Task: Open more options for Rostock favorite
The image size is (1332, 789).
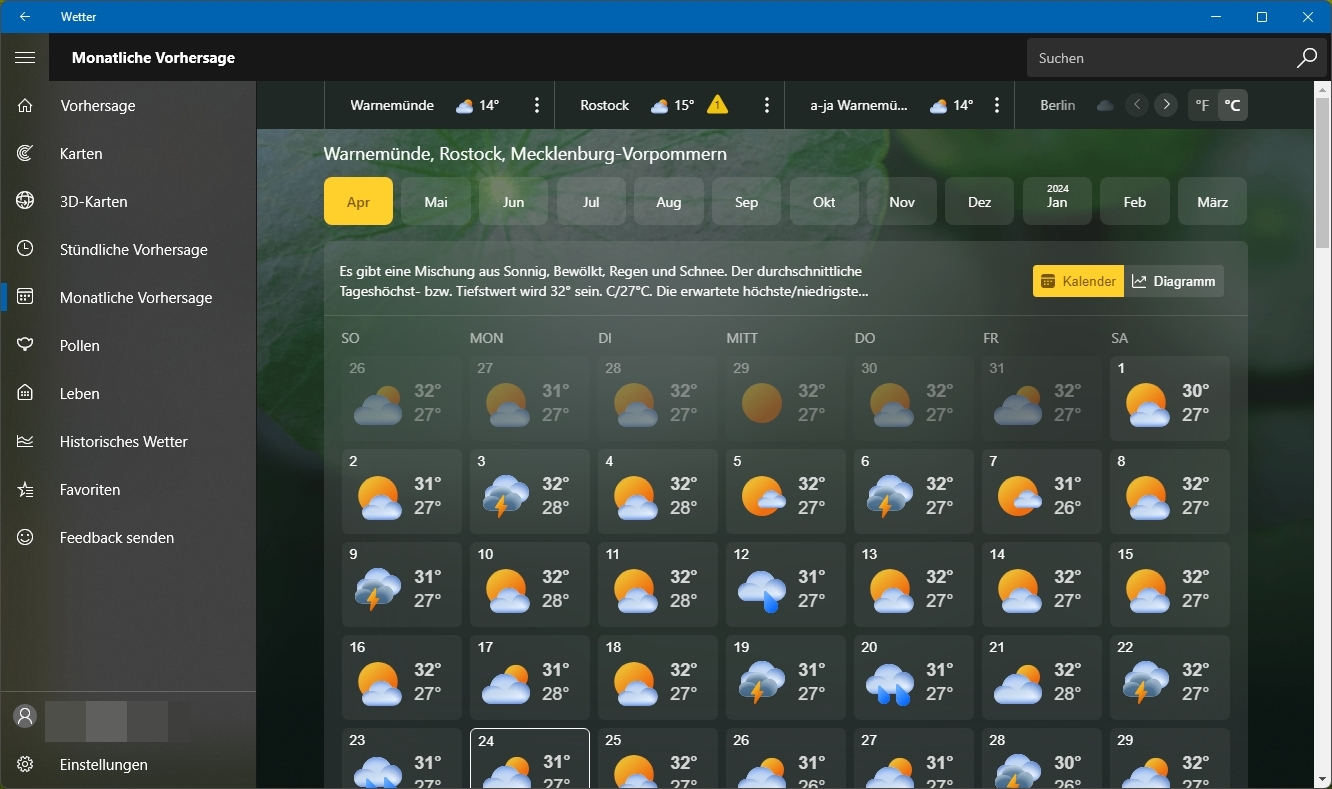Action: coord(767,105)
